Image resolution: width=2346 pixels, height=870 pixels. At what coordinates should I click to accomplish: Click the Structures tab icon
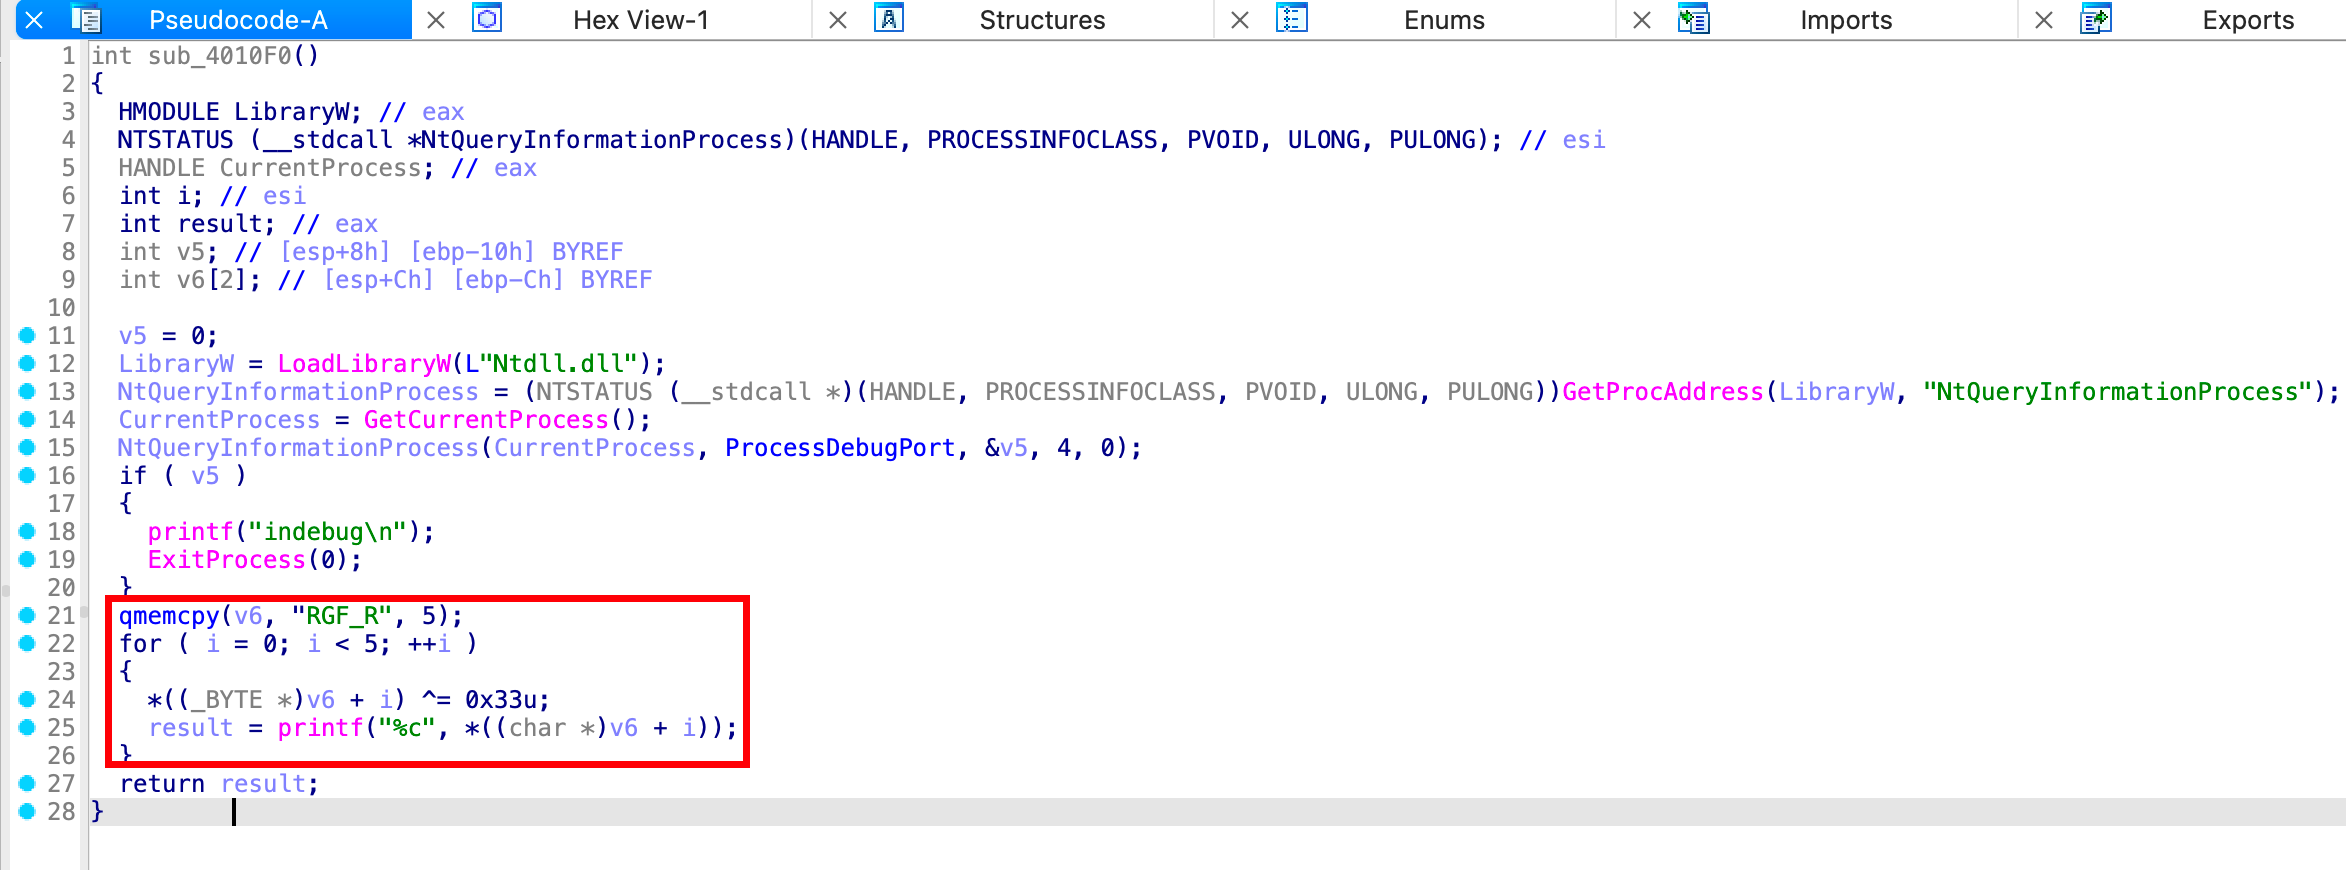[x=889, y=19]
